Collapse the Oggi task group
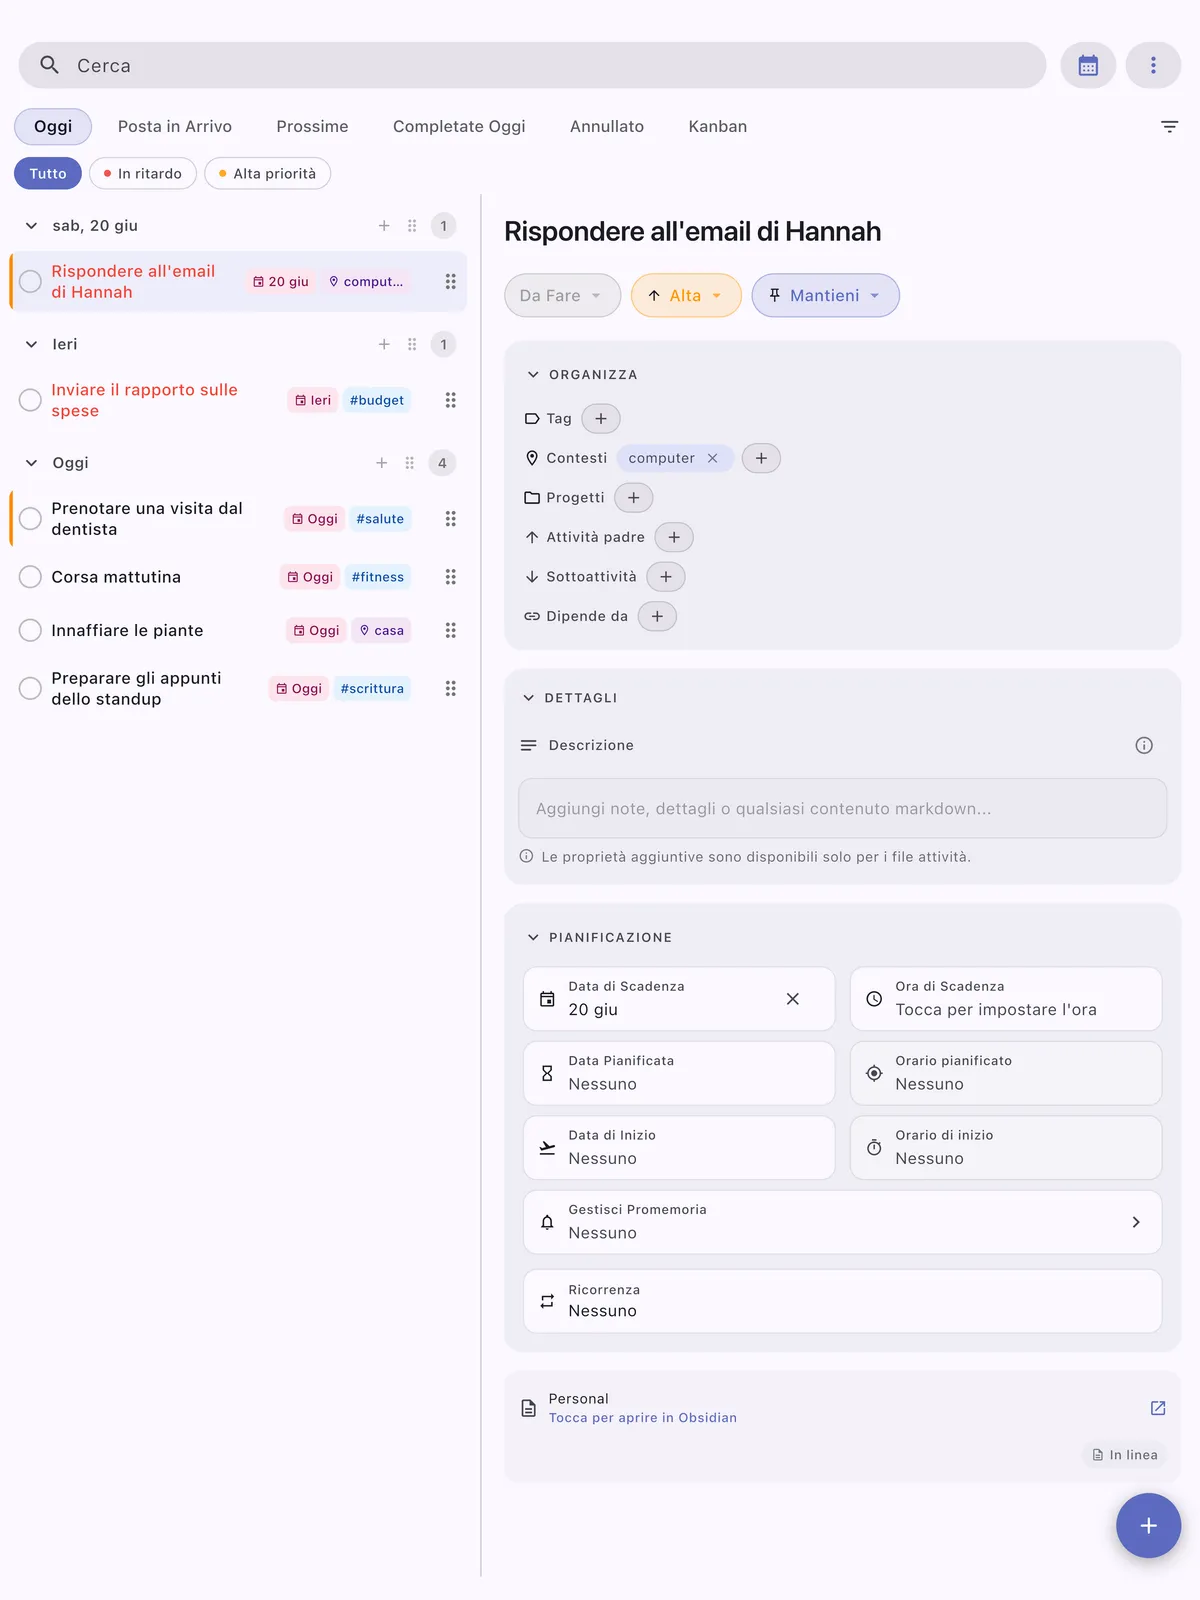This screenshot has width=1200, height=1600. coord(31,463)
